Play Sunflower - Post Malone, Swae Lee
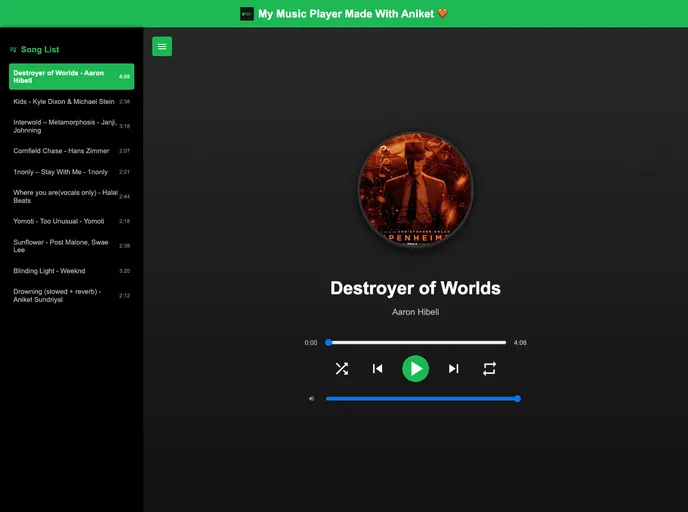 (x=72, y=246)
